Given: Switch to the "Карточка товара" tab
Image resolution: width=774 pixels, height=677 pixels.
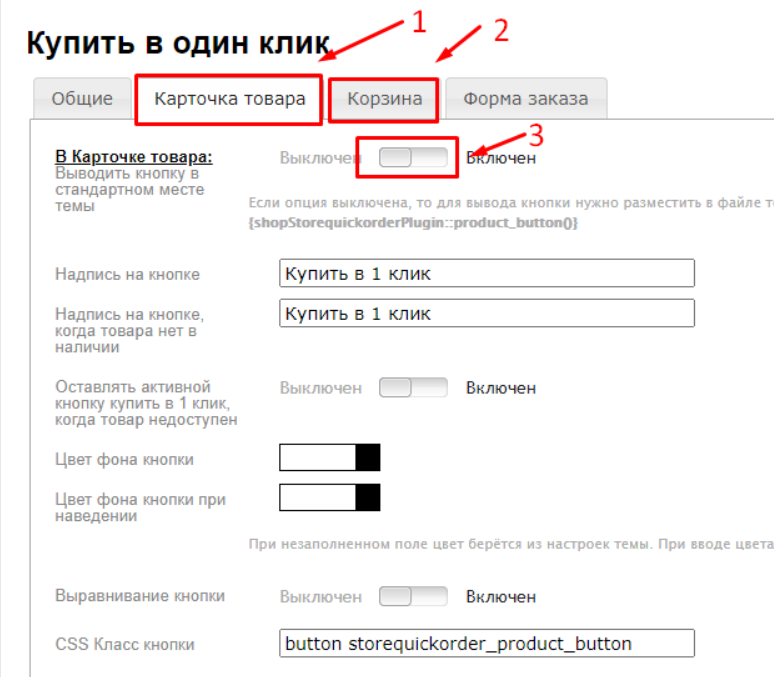Looking at the screenshot, I should [x=229, y=99].
